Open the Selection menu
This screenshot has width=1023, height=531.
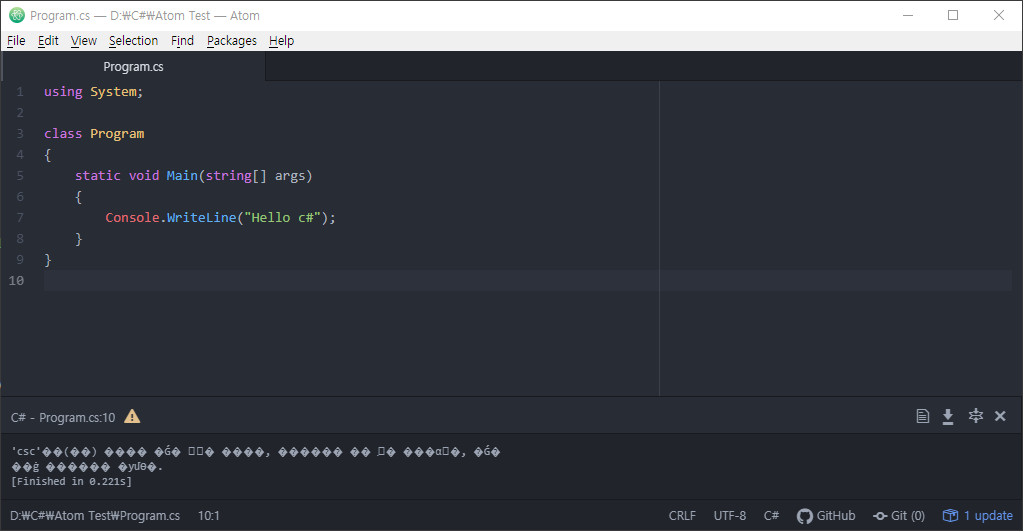[133, 40]
